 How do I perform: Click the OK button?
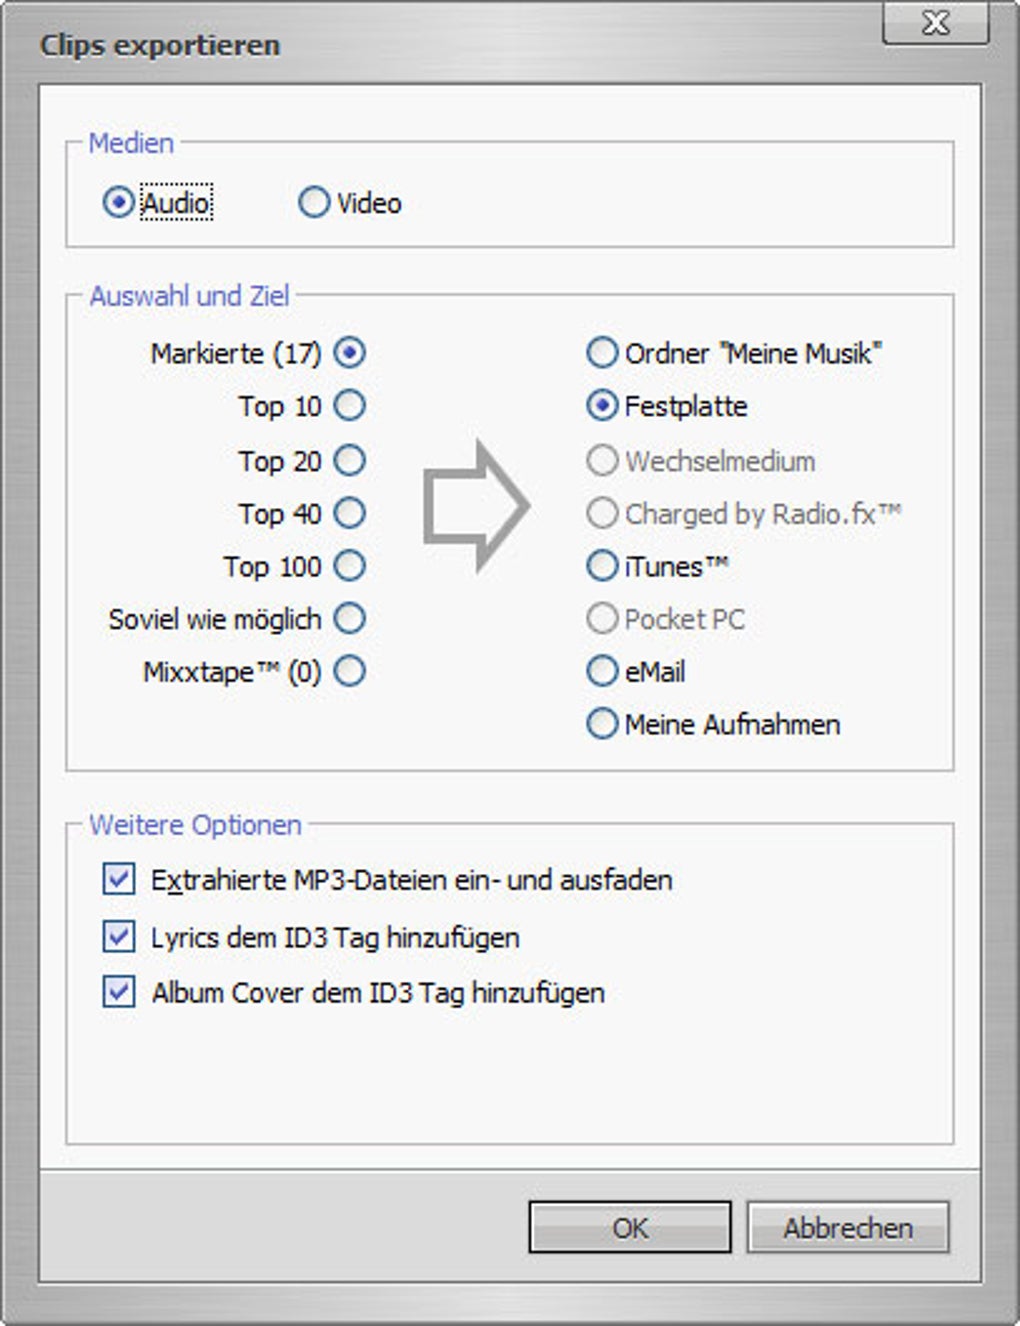[x=630, y=1227]
